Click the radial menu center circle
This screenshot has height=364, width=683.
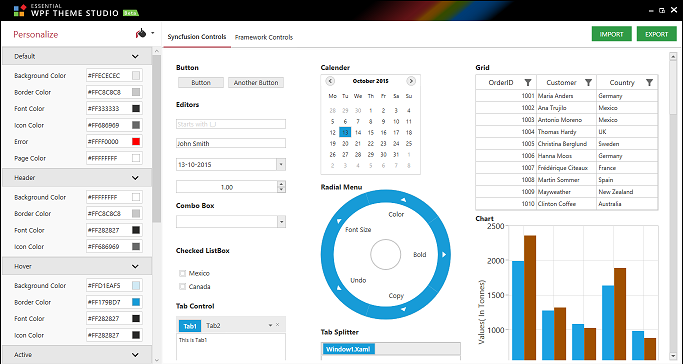(385, 255)
